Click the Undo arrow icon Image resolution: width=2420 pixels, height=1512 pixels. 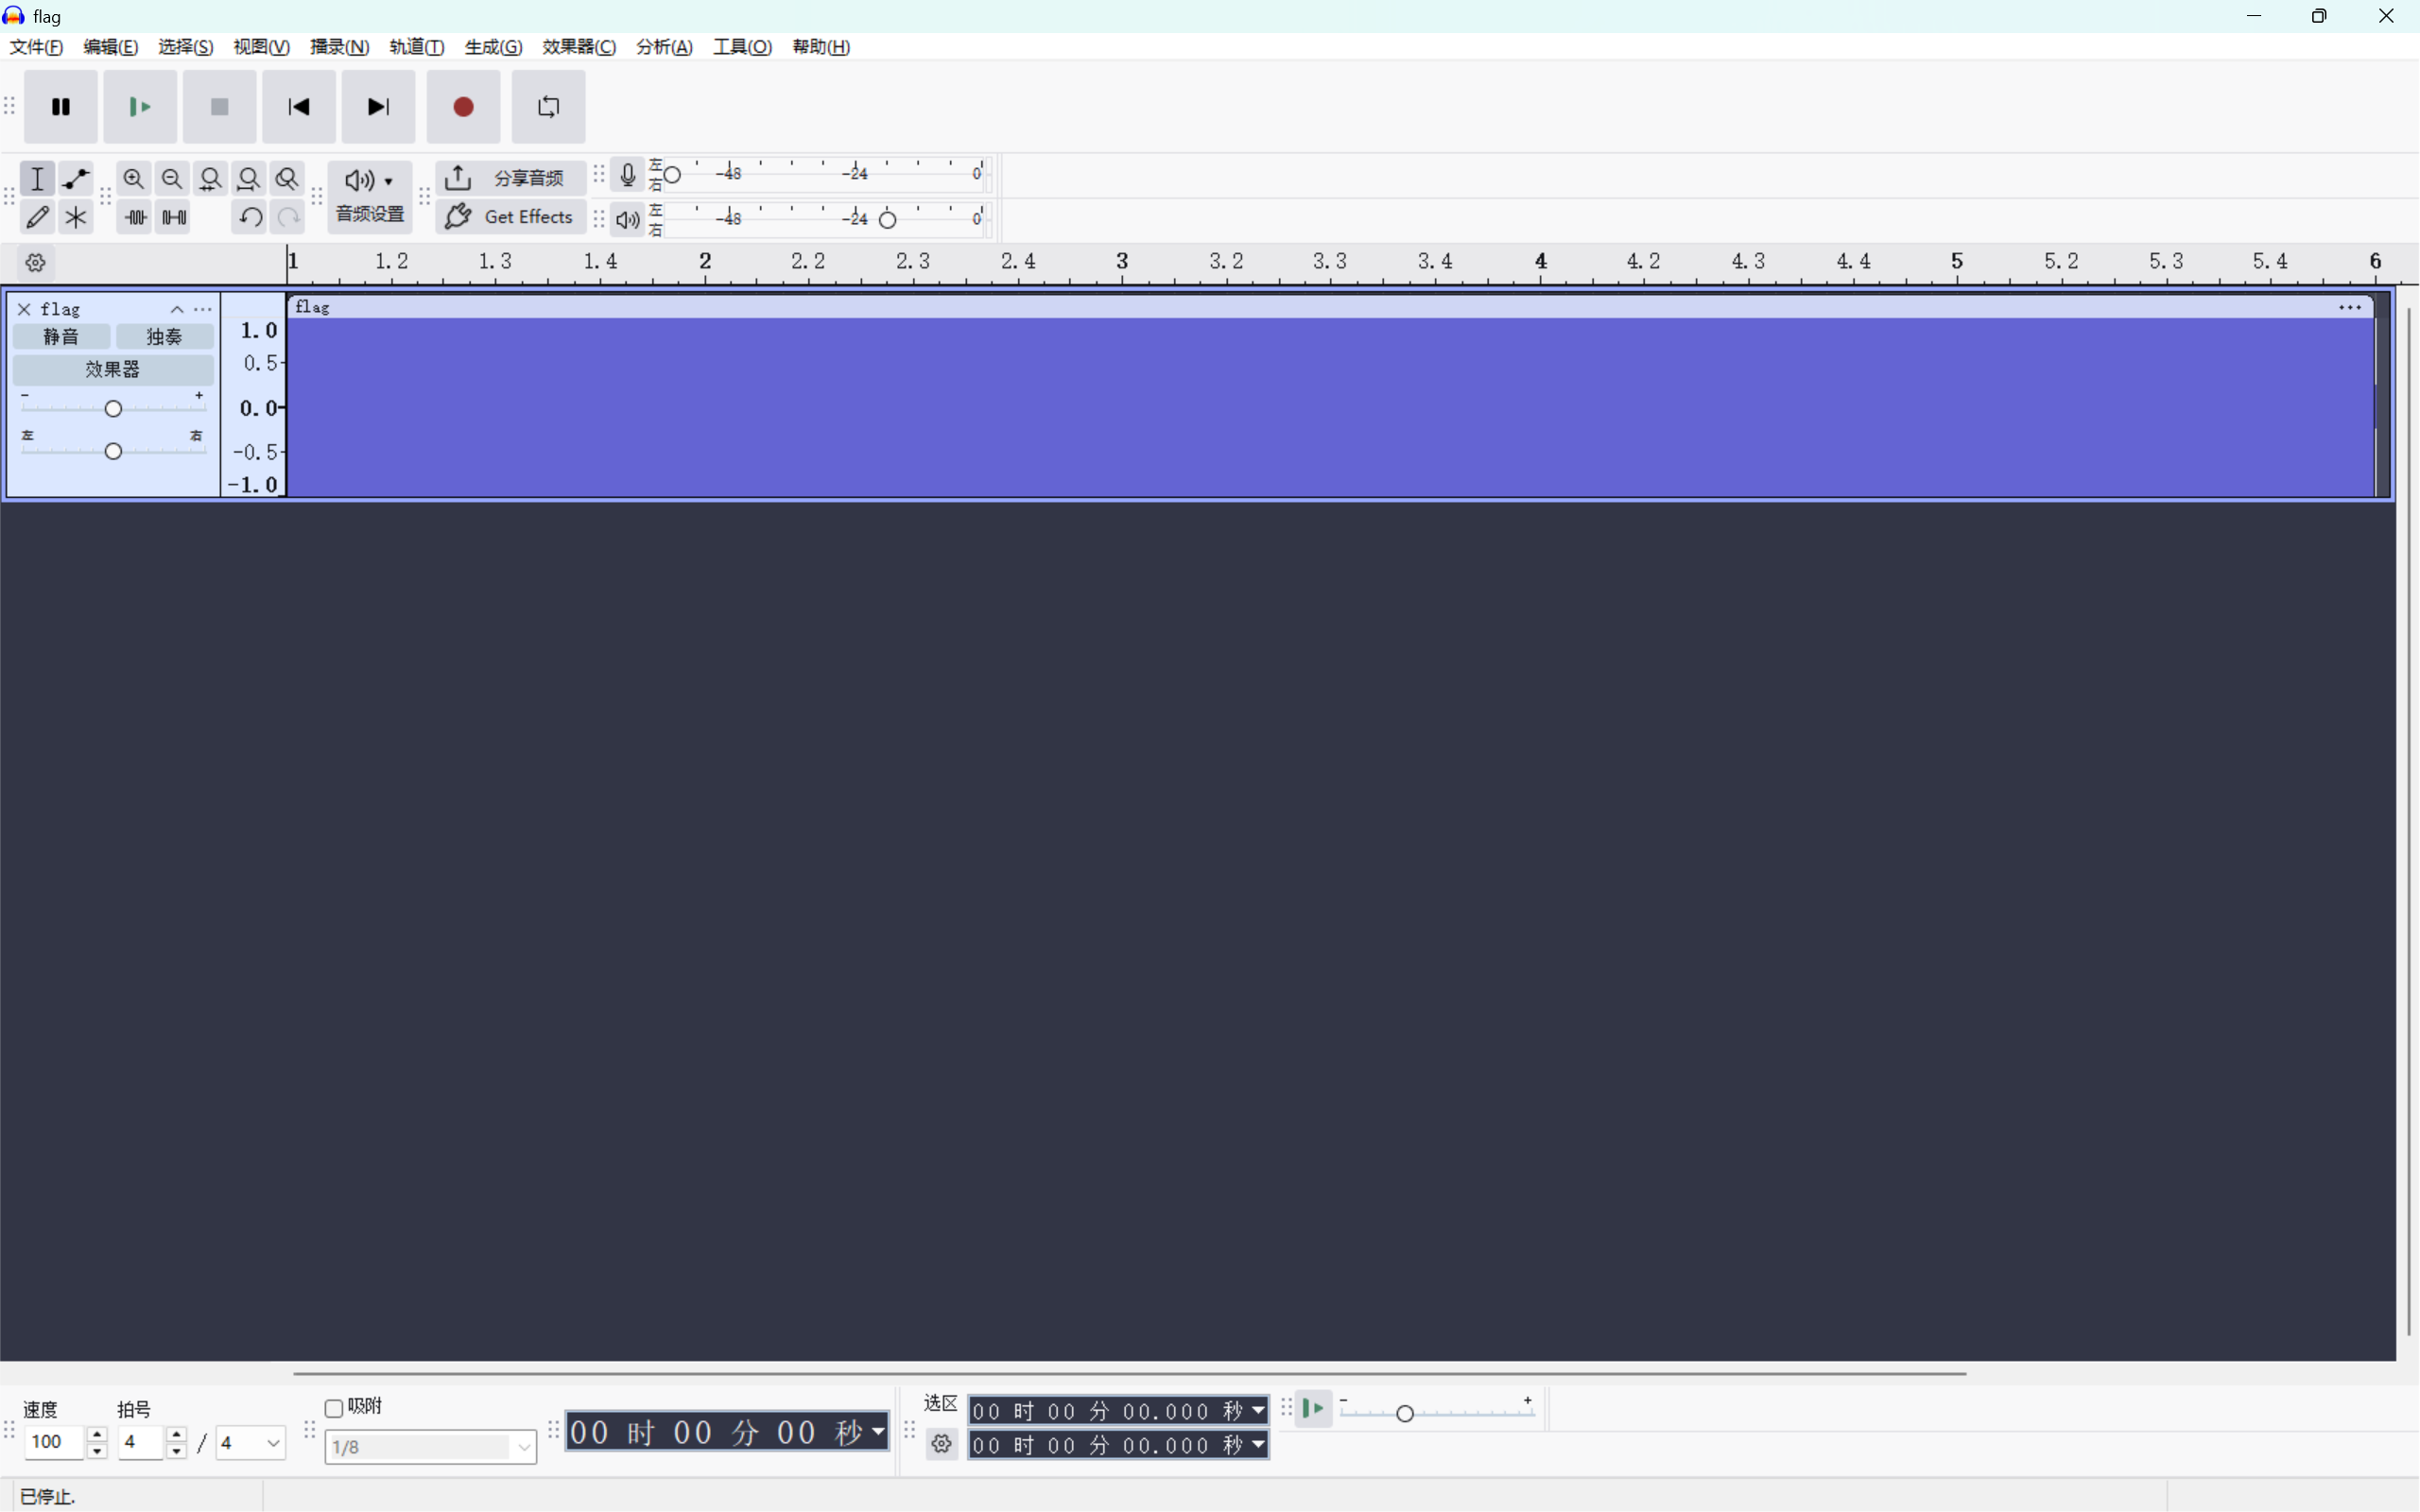click(x=250, y=217)
